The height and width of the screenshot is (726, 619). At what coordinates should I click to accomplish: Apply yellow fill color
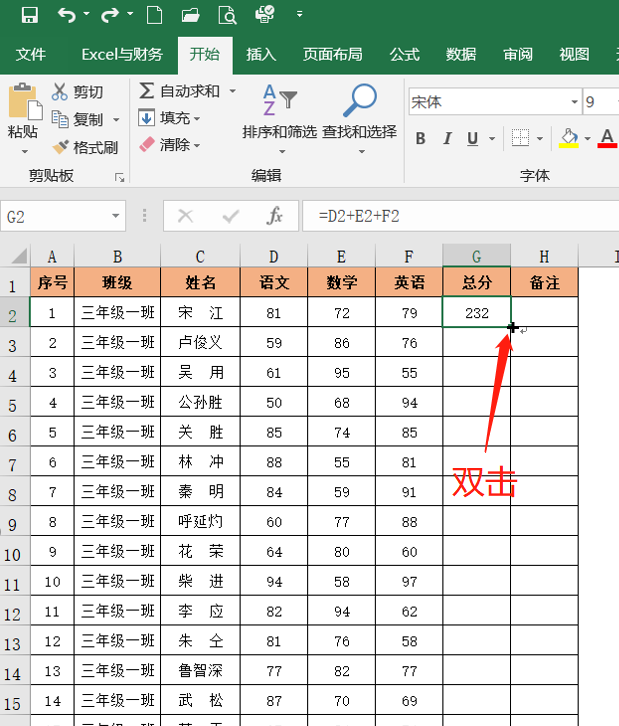(x=569, y=138)
